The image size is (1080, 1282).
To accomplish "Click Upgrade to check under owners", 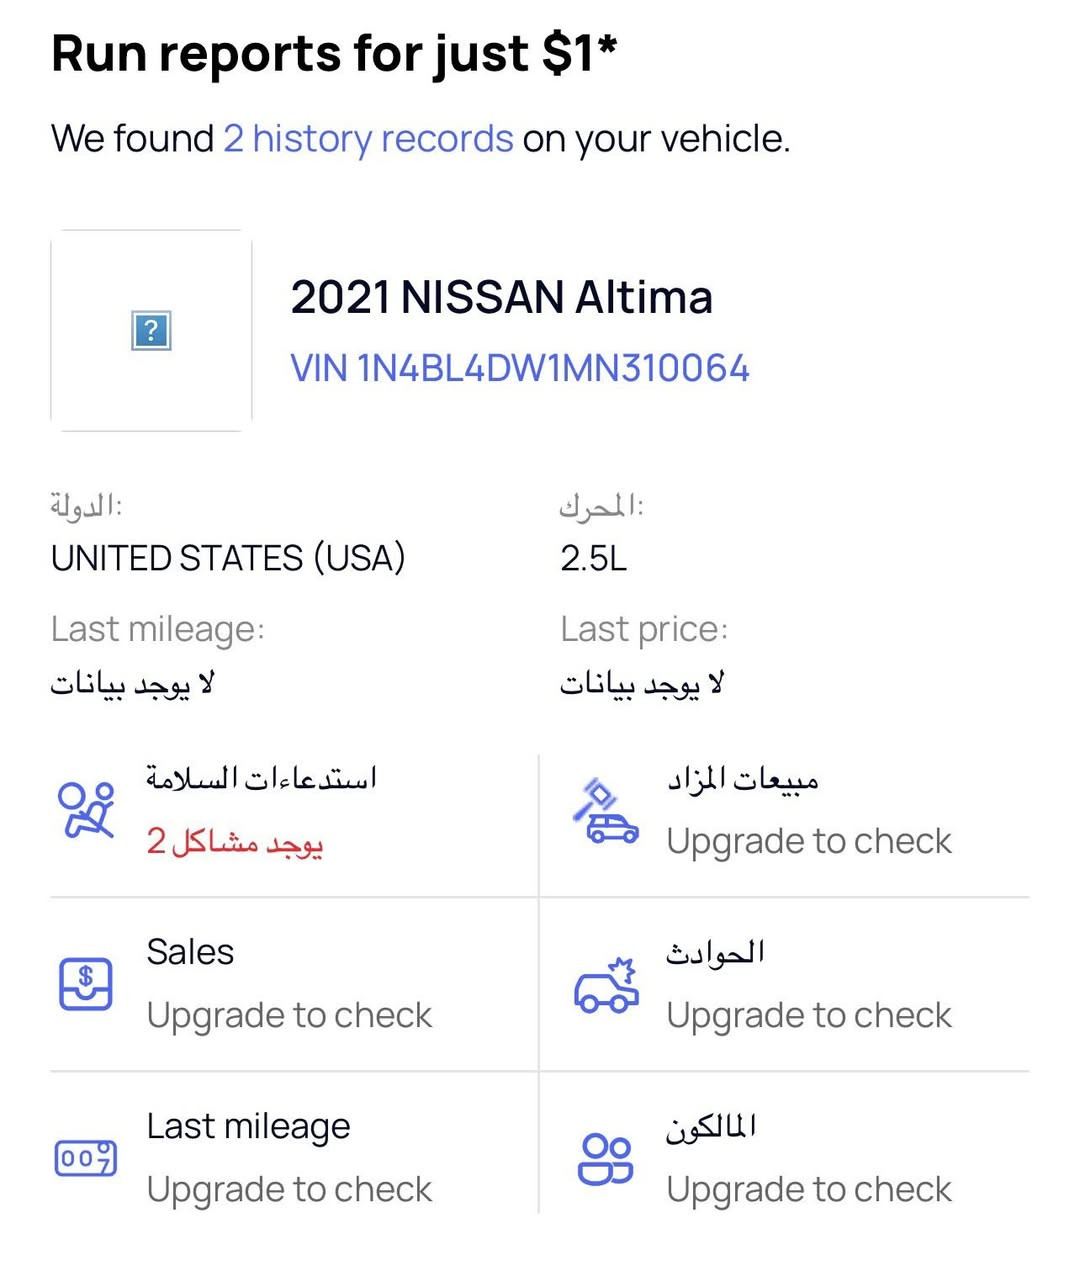I will pyautogui.click(x=809, y=1190).
